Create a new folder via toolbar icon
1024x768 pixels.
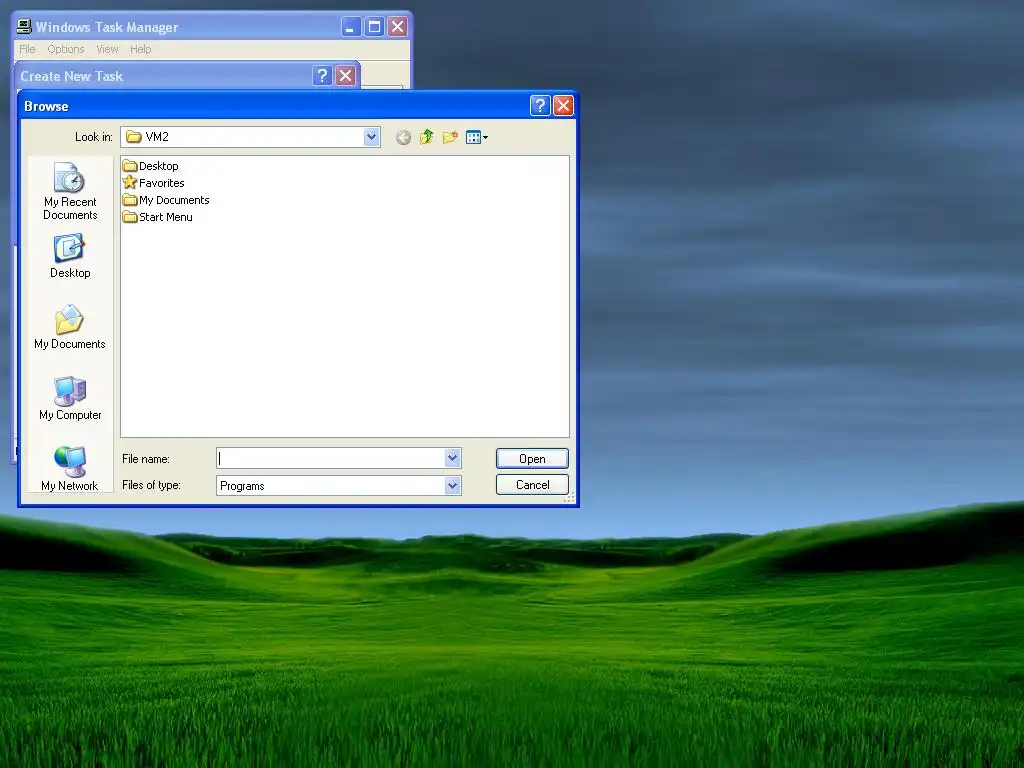coord(450,137)
